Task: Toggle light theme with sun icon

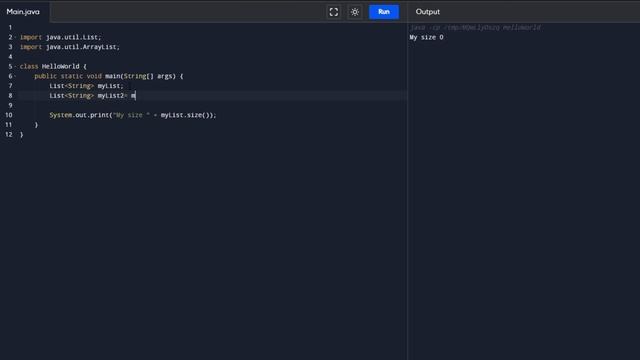Action: pos(355,12)
